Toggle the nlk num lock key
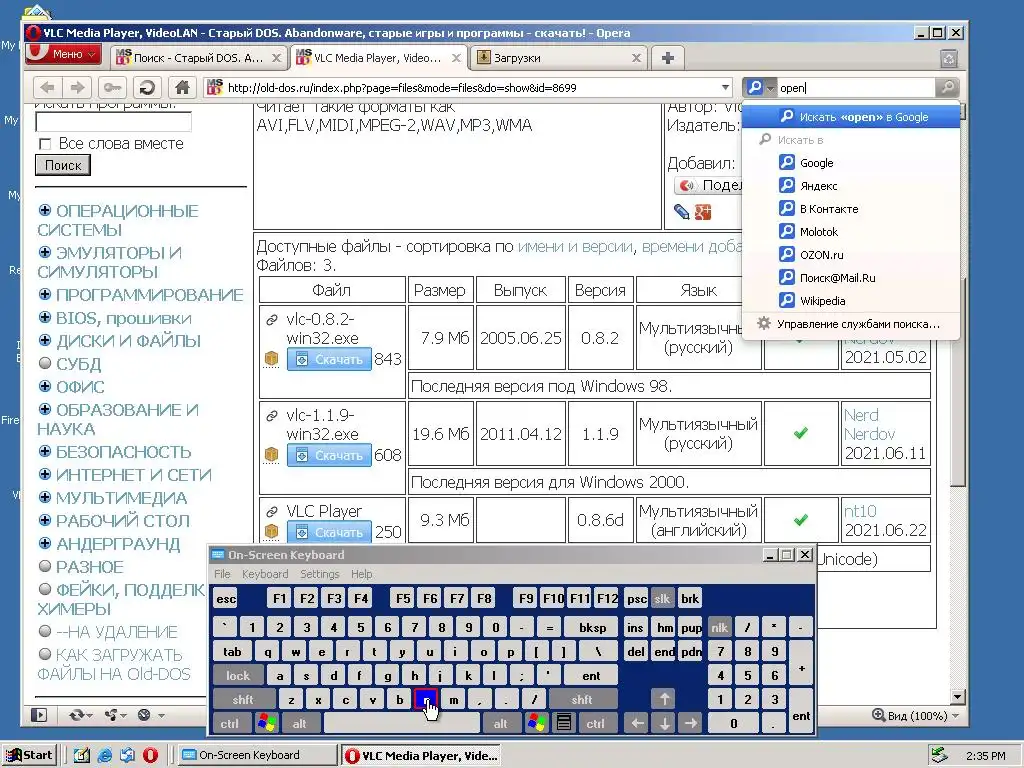Viewport: 1024px width, 768px height. [x=720, y=628]
